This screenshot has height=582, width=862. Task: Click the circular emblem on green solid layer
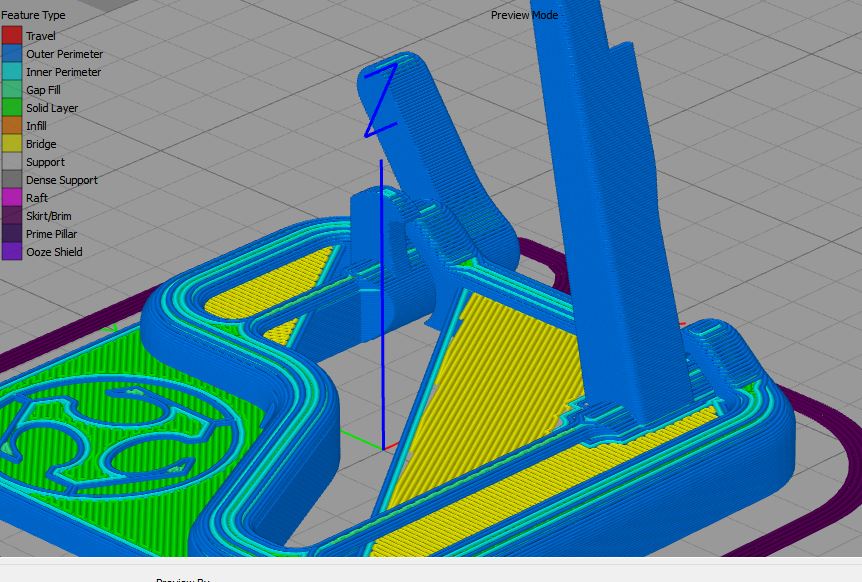(118, 434)
